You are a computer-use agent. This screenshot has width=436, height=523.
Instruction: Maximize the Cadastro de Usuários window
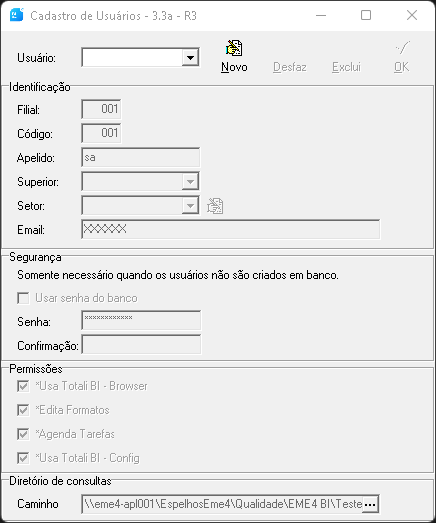click(366, 15)
